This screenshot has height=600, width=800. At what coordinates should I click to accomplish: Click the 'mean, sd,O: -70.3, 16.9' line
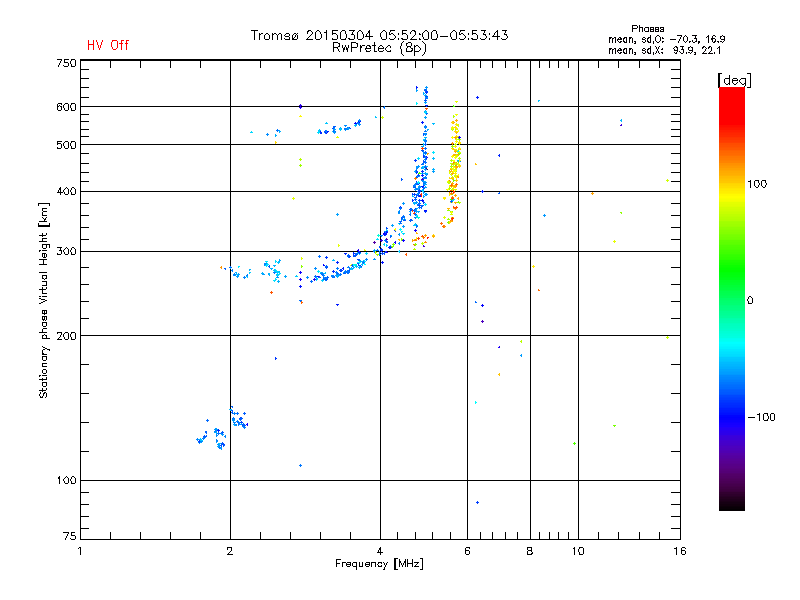[666, 39]
